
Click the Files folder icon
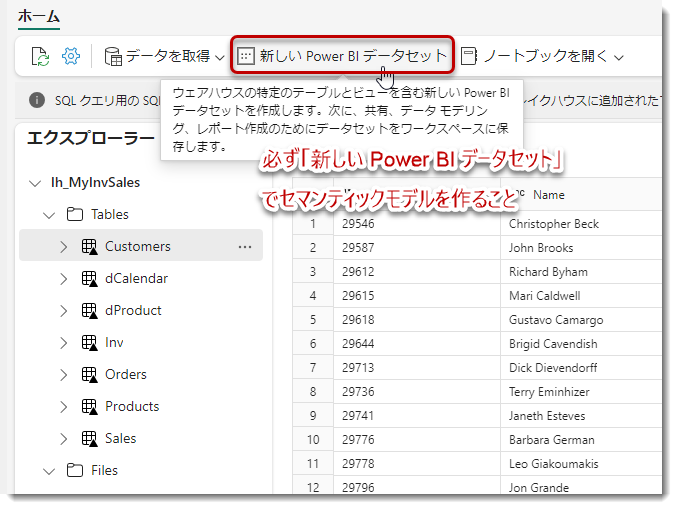click(x=75, y=470)
